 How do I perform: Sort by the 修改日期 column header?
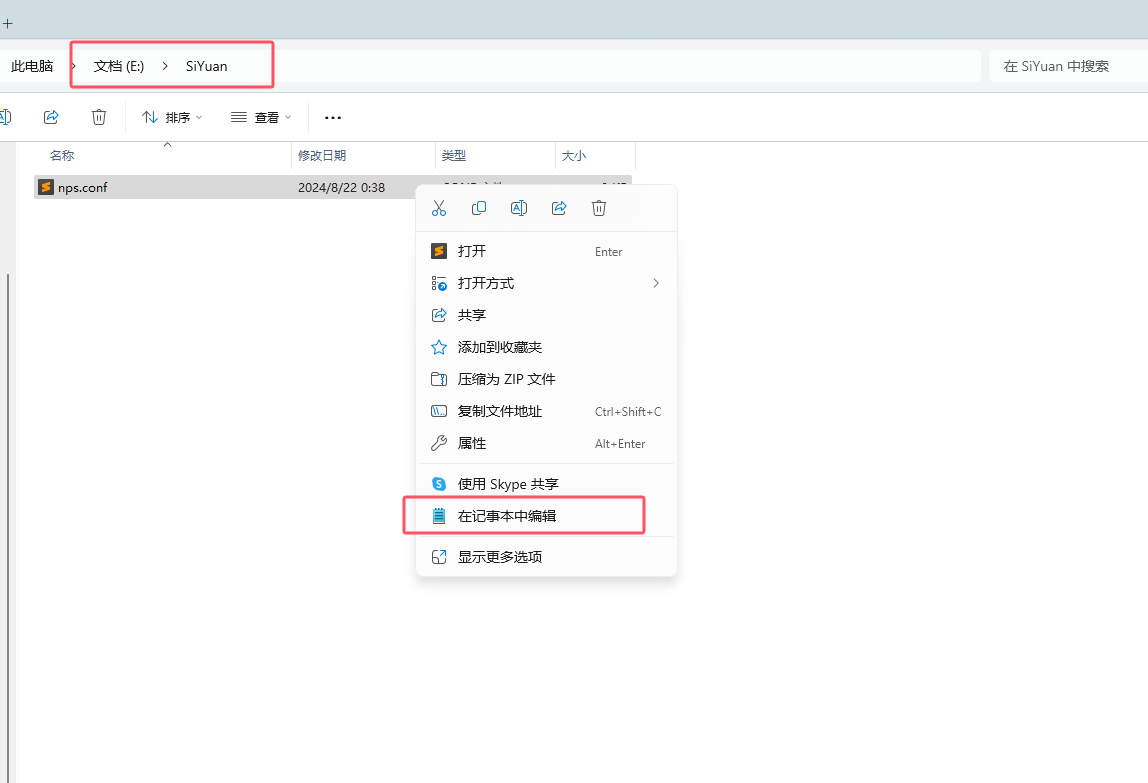[x=322, y=156]
